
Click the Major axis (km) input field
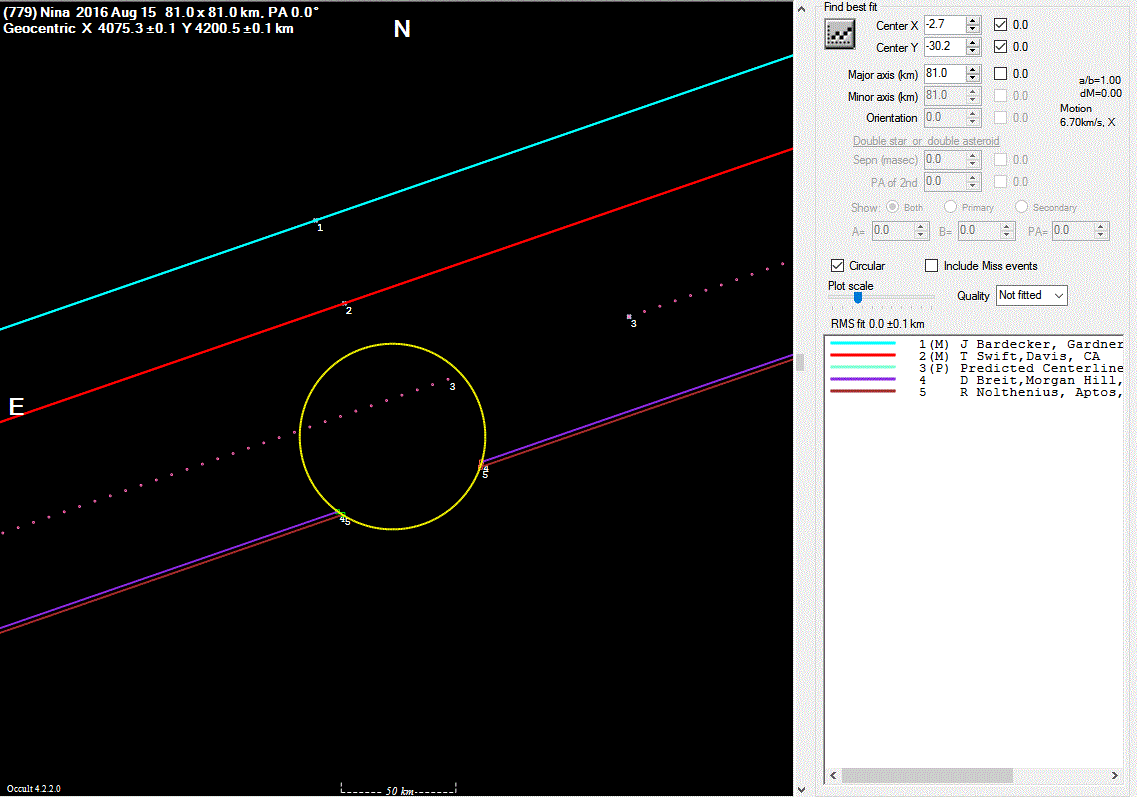pos(943,74)
